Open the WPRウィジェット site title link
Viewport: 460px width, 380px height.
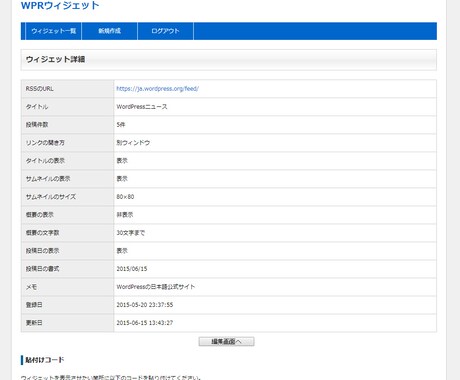tap(60, 5)
